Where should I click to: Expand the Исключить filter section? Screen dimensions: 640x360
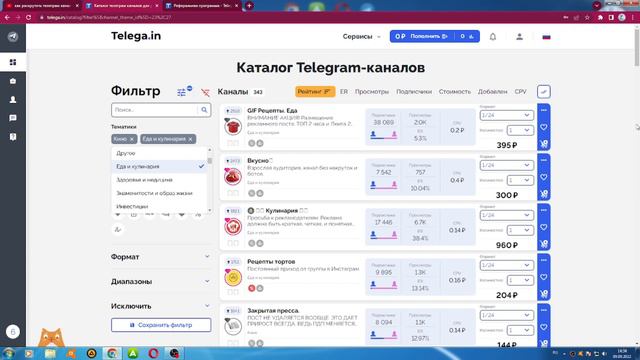click(x=161, y=306)
